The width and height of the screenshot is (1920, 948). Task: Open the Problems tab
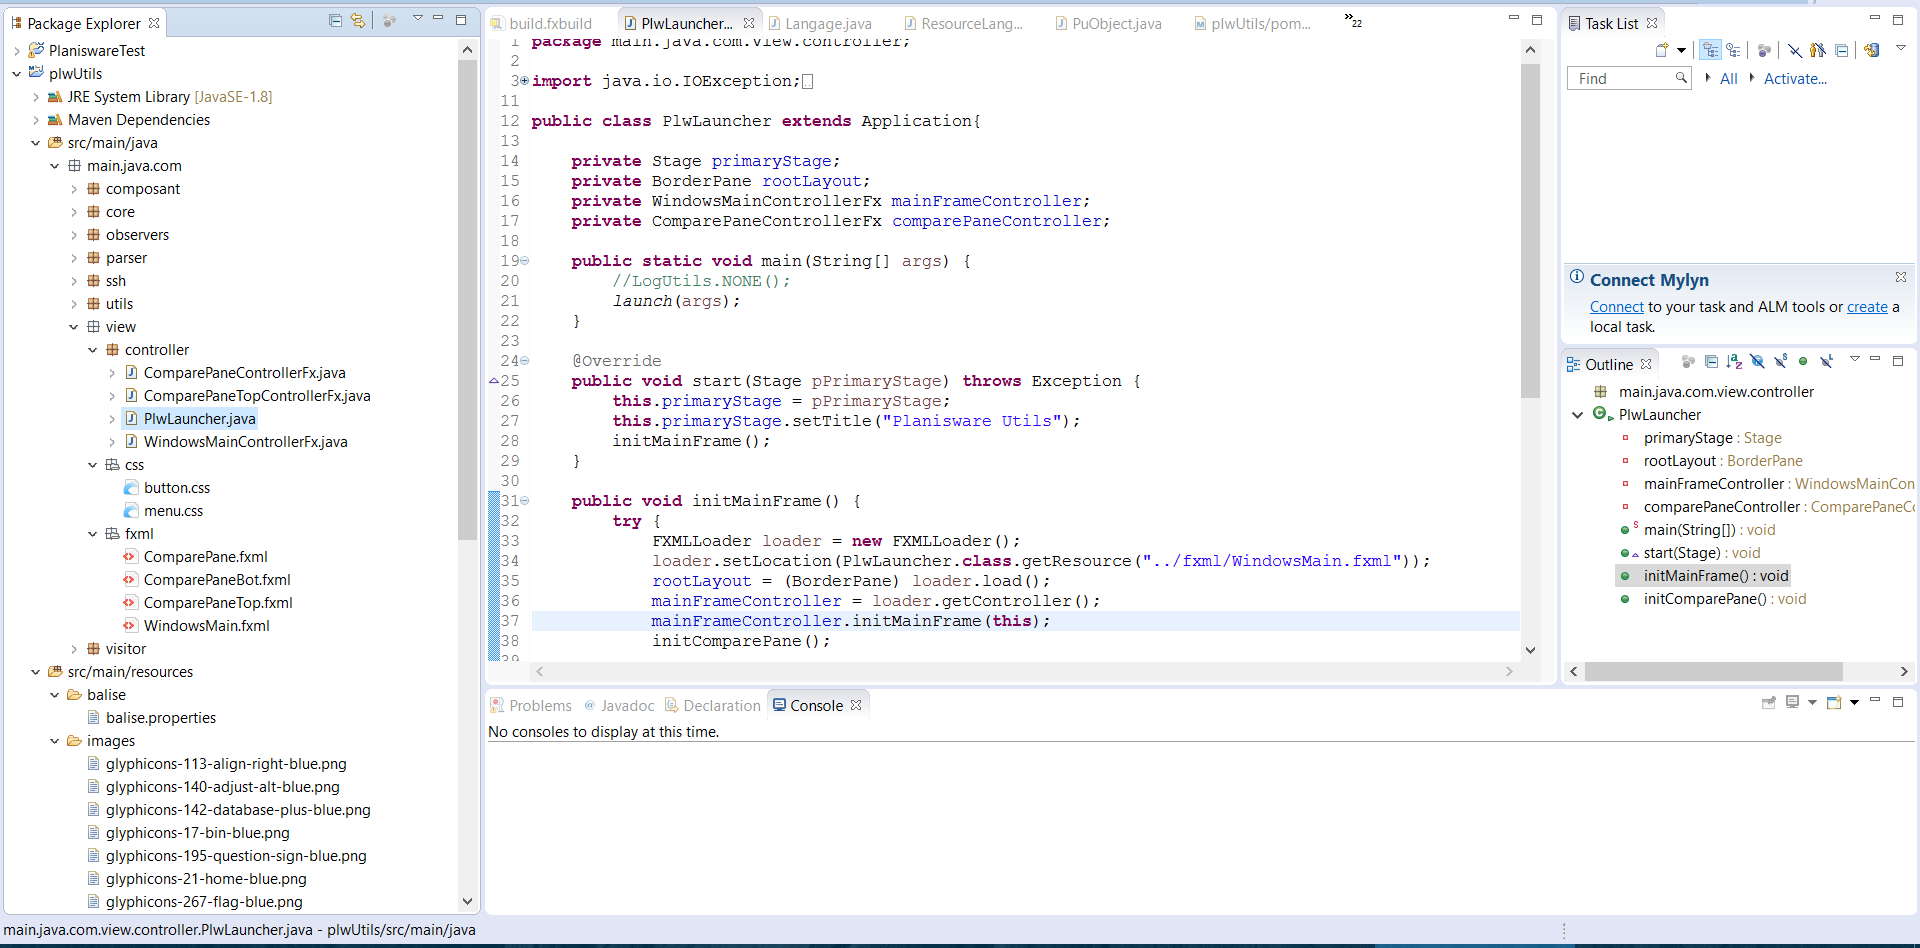tap(531, 706)
